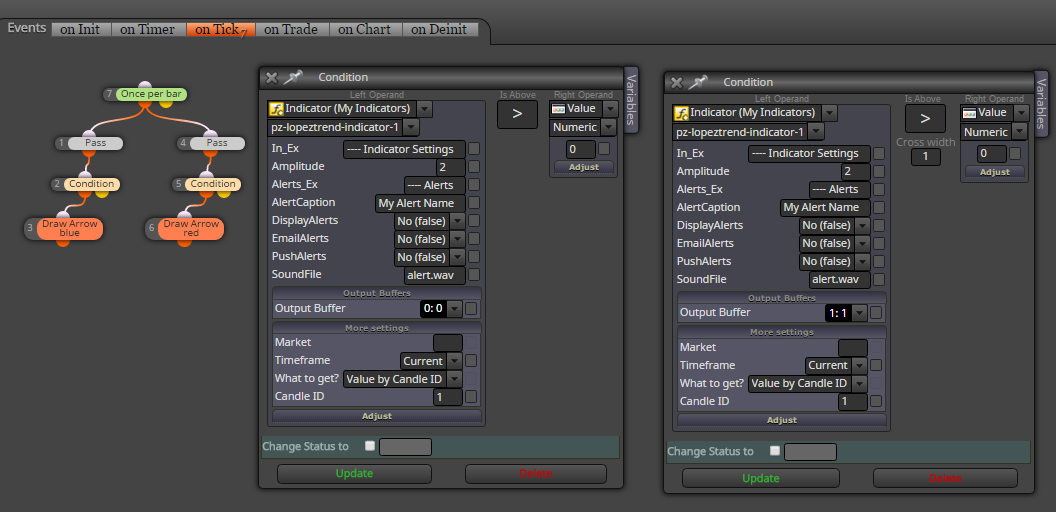Click Update button in left Condition panel
The height and width of the screenshot is (512, 1056).
tap(354, 474)
